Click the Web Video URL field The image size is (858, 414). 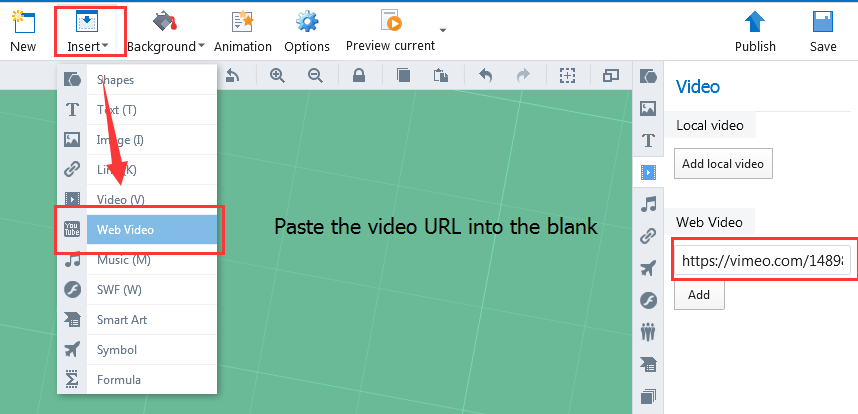[x=762, y=262]
